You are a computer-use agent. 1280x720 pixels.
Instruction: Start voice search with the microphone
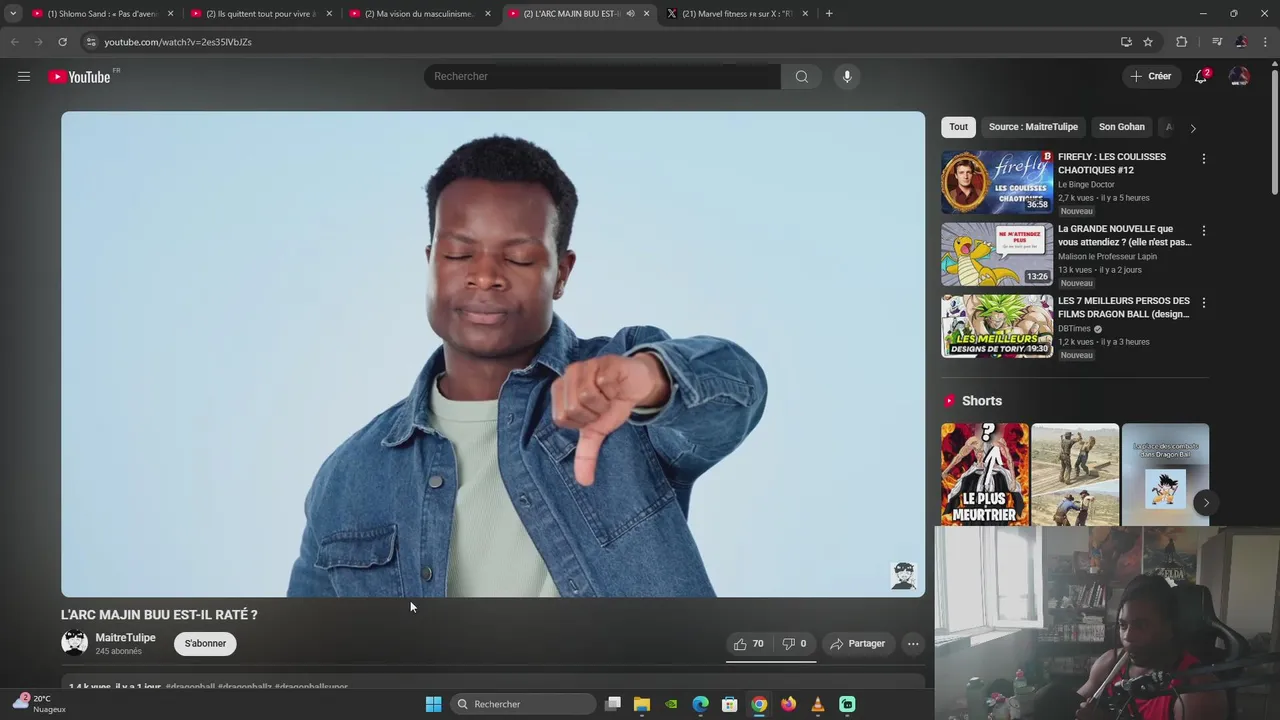point(847,76)
